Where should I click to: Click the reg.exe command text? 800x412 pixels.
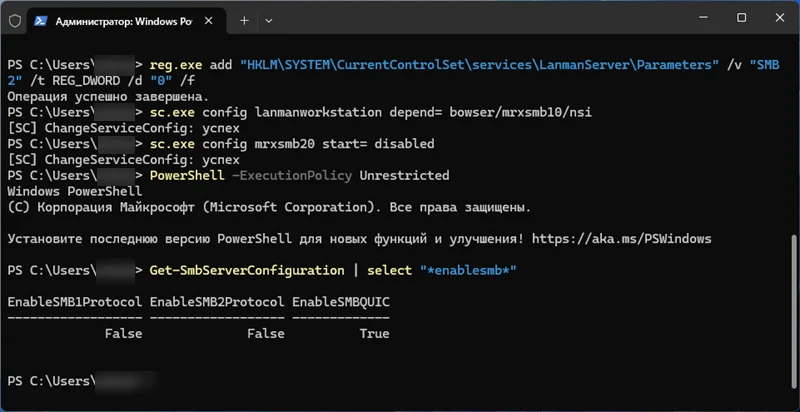(176, 65)
